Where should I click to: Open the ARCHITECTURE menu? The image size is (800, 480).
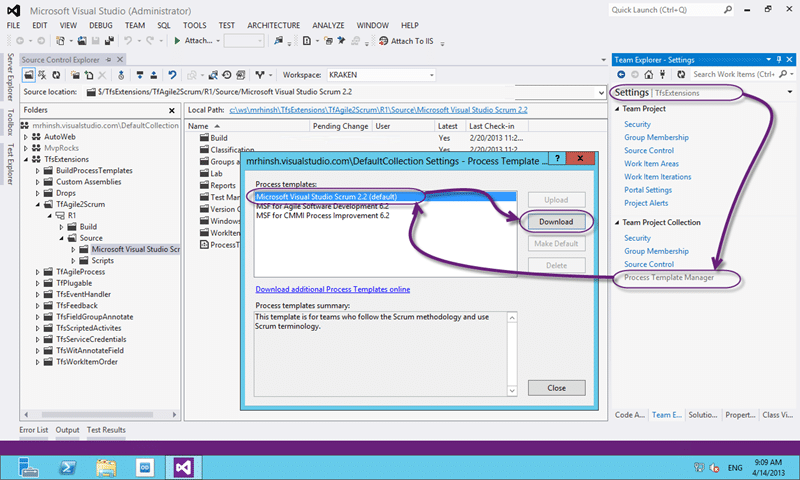273,25
